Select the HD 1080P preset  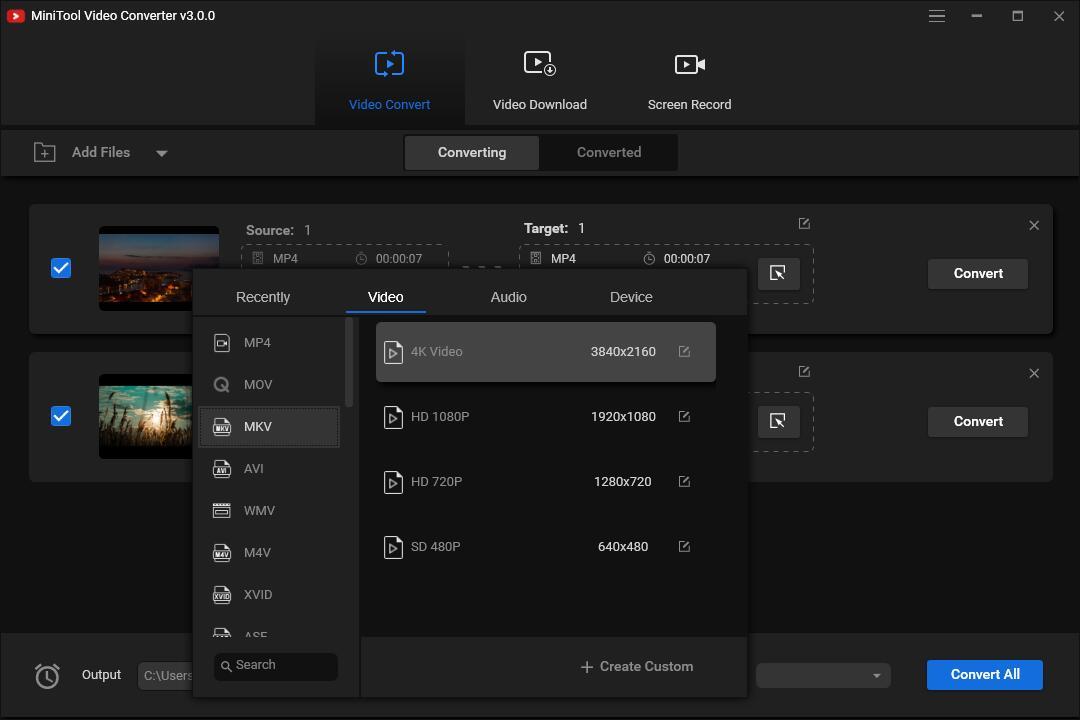(x=546, y=417)
